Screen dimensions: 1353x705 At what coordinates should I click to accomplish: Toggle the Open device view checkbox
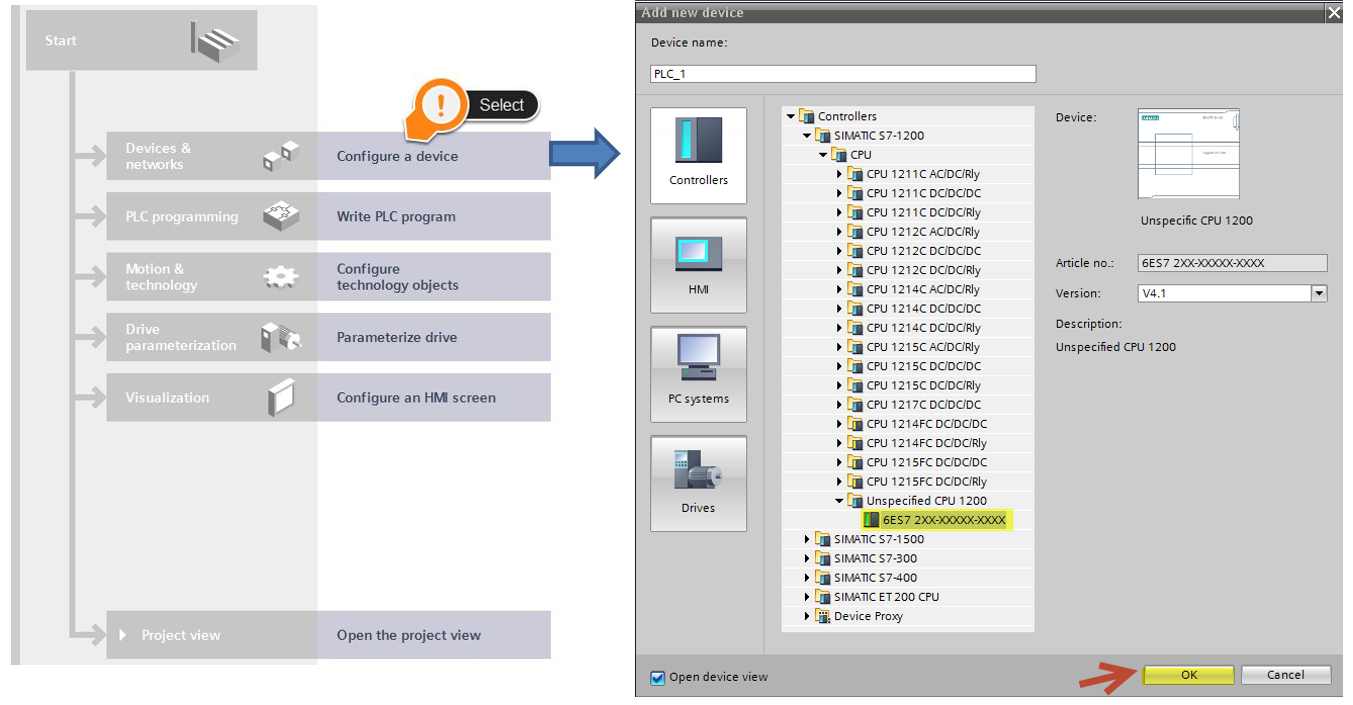(657, 677)
